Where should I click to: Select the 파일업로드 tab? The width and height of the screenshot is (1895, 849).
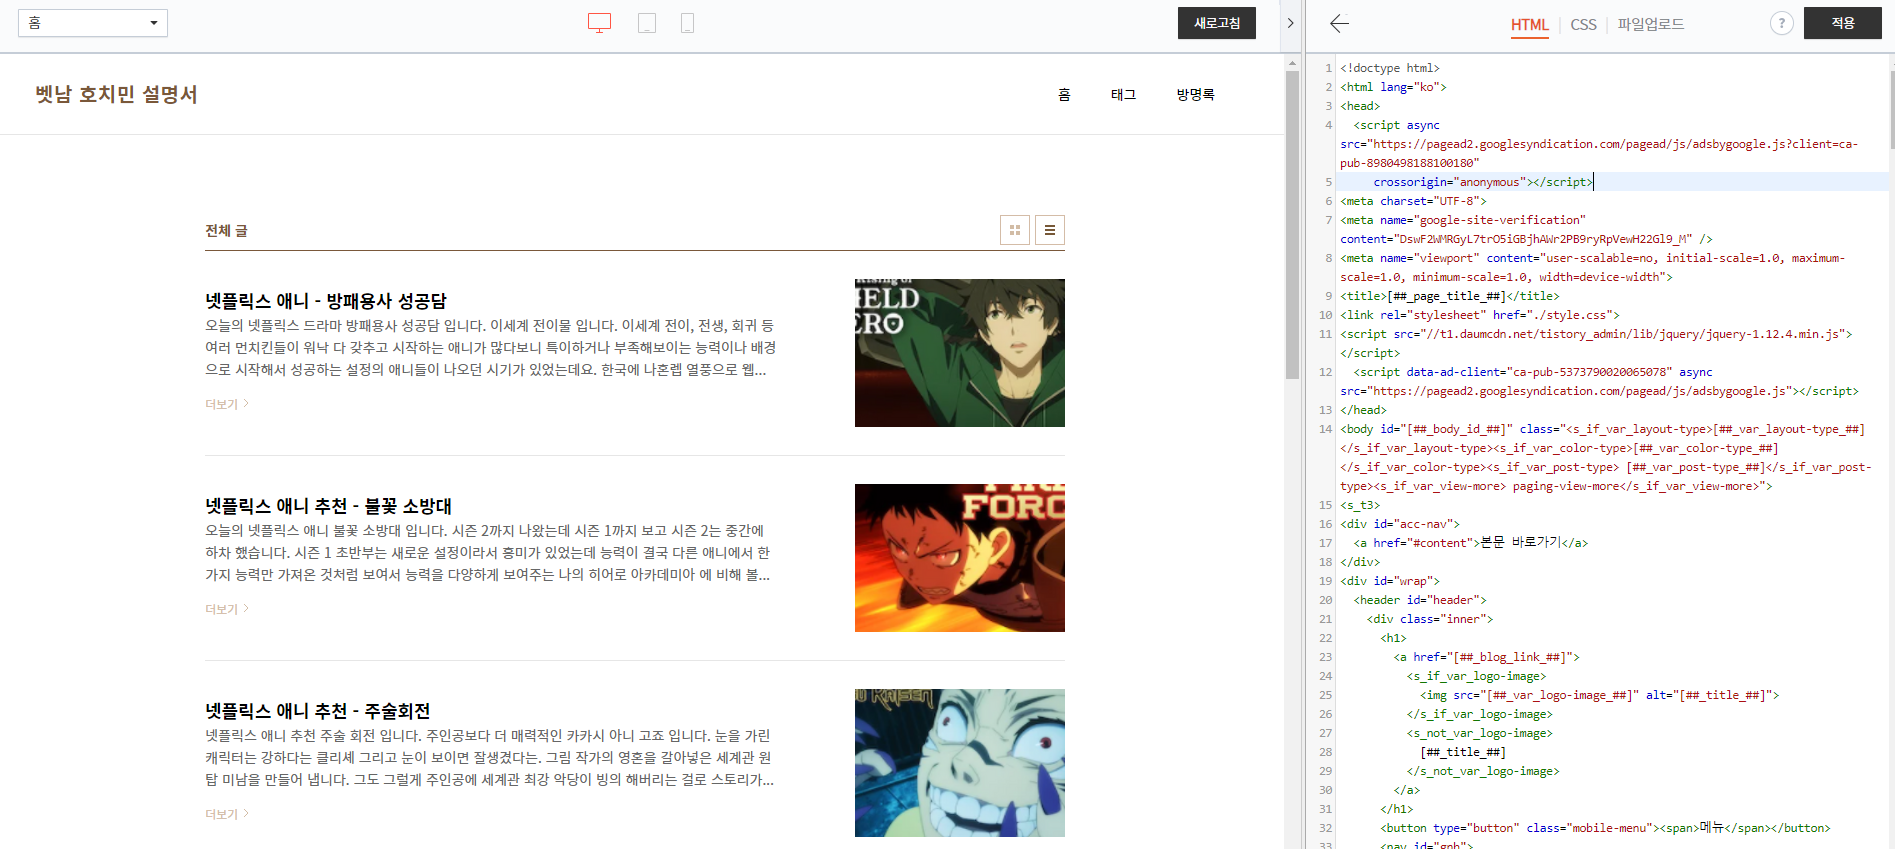(1651, 25)
